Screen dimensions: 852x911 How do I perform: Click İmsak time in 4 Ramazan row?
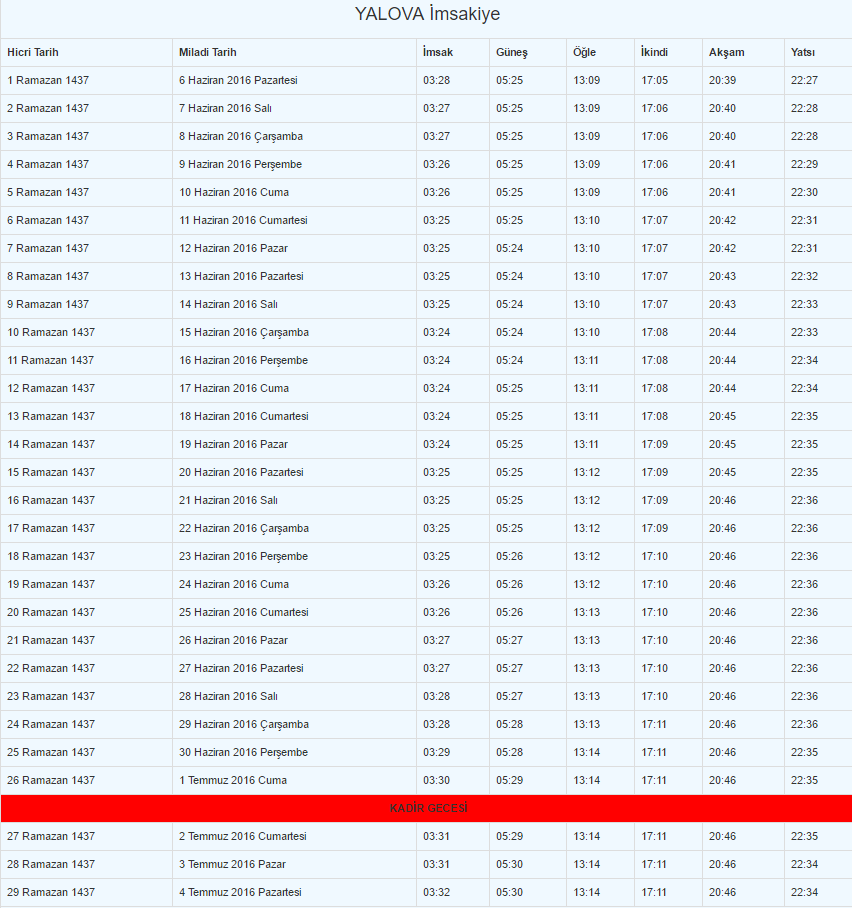tap(436, 164)
